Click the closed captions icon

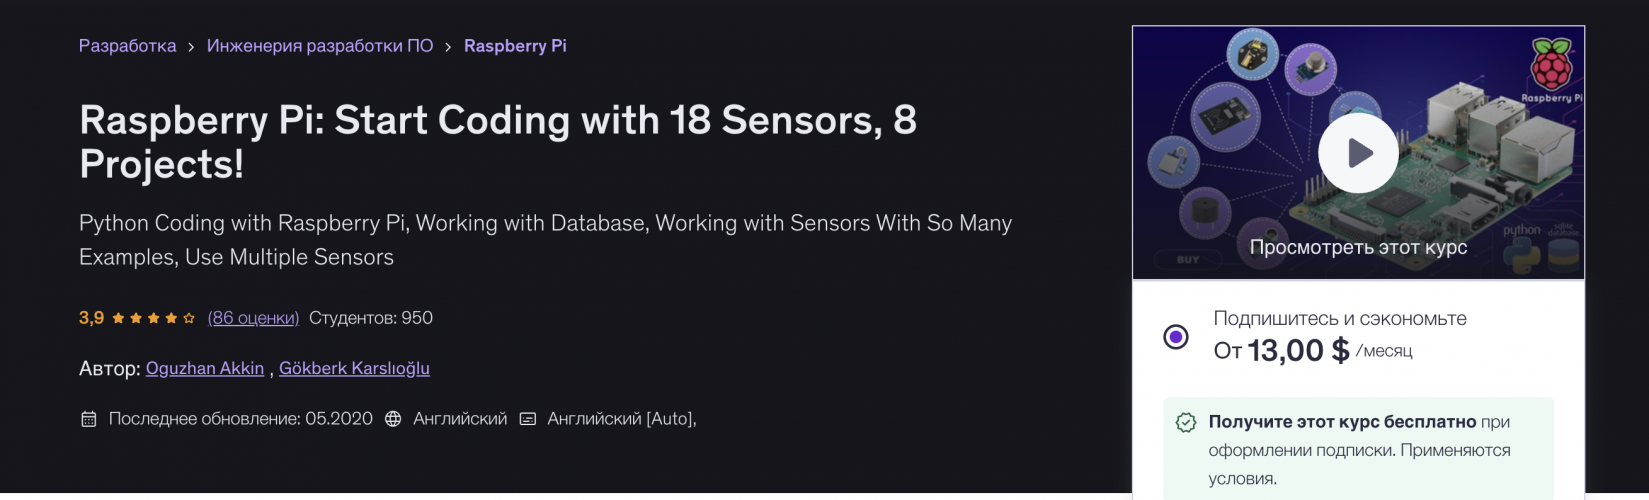[x=528, y=419]
